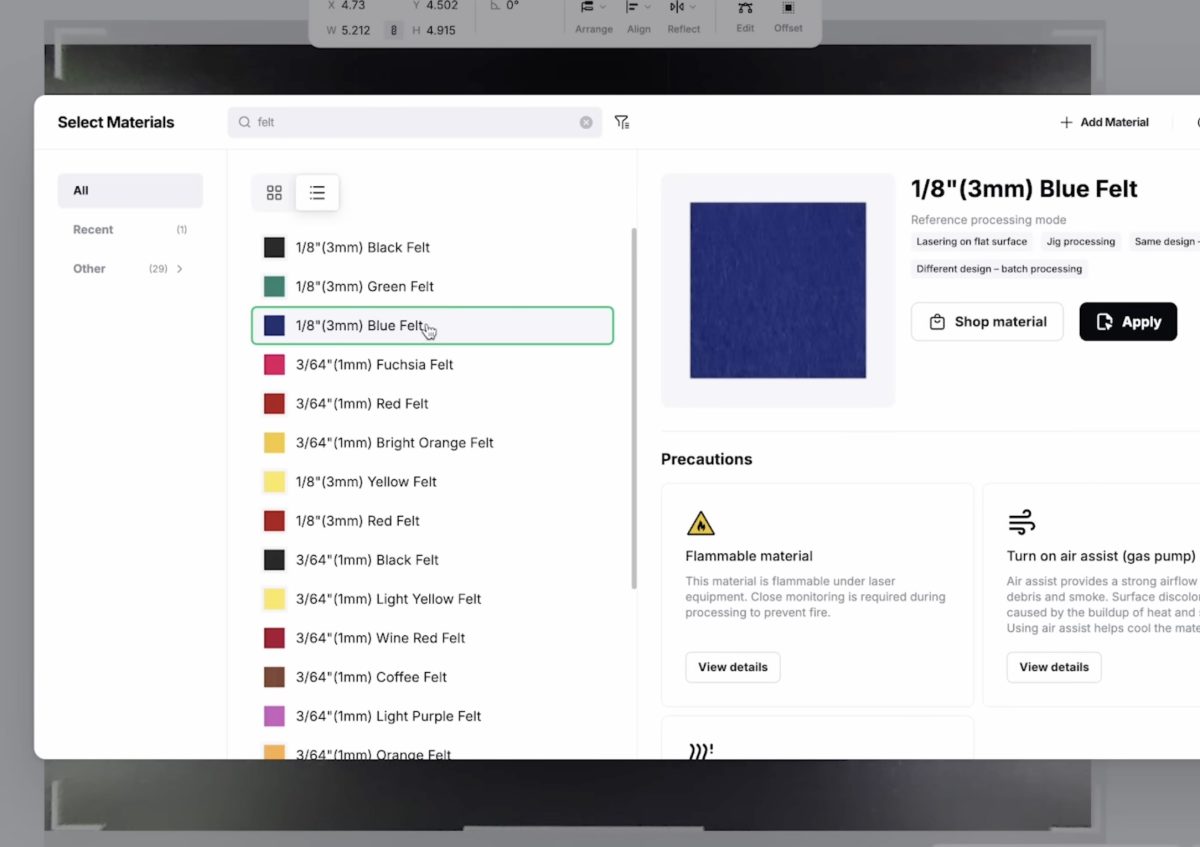1200x847 pixels.
Task: Click the material list scrollbar
Action: [633, 408]
